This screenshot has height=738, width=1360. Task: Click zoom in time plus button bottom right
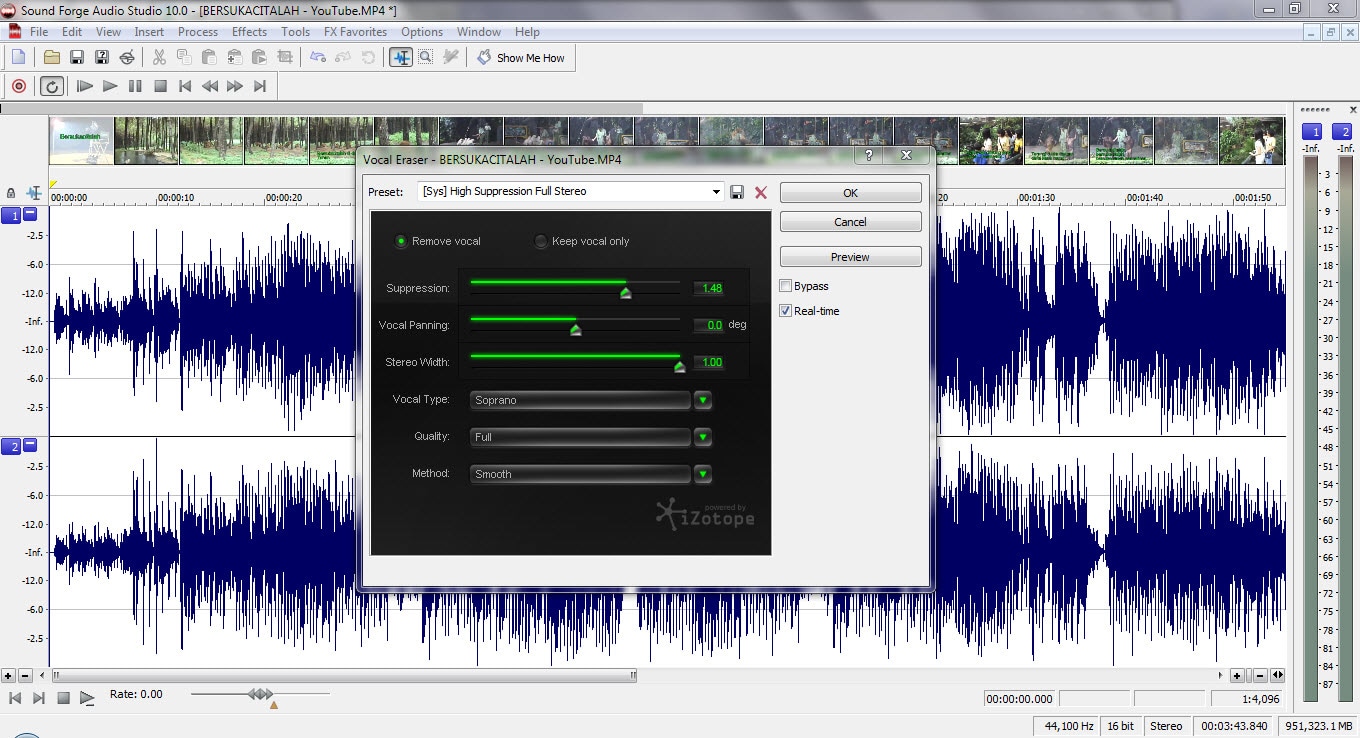[x=1236, y=675]
